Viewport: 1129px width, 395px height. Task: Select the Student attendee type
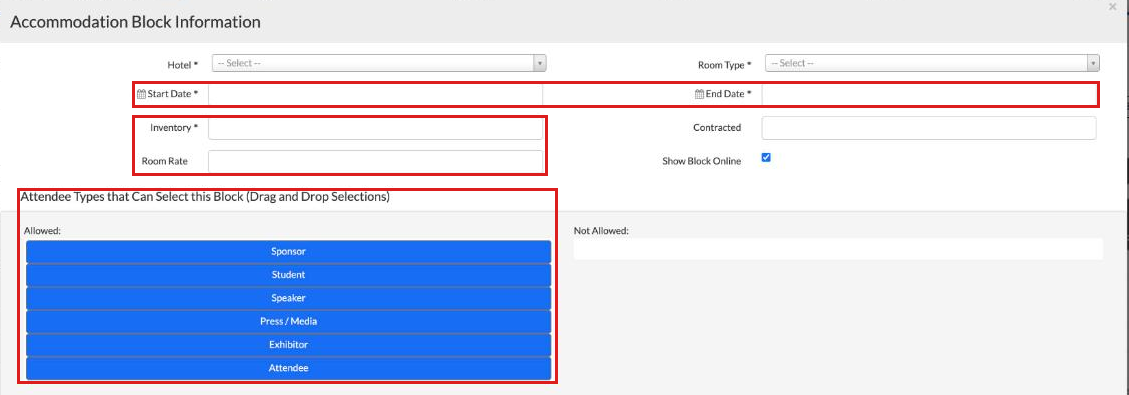point(289,275)
